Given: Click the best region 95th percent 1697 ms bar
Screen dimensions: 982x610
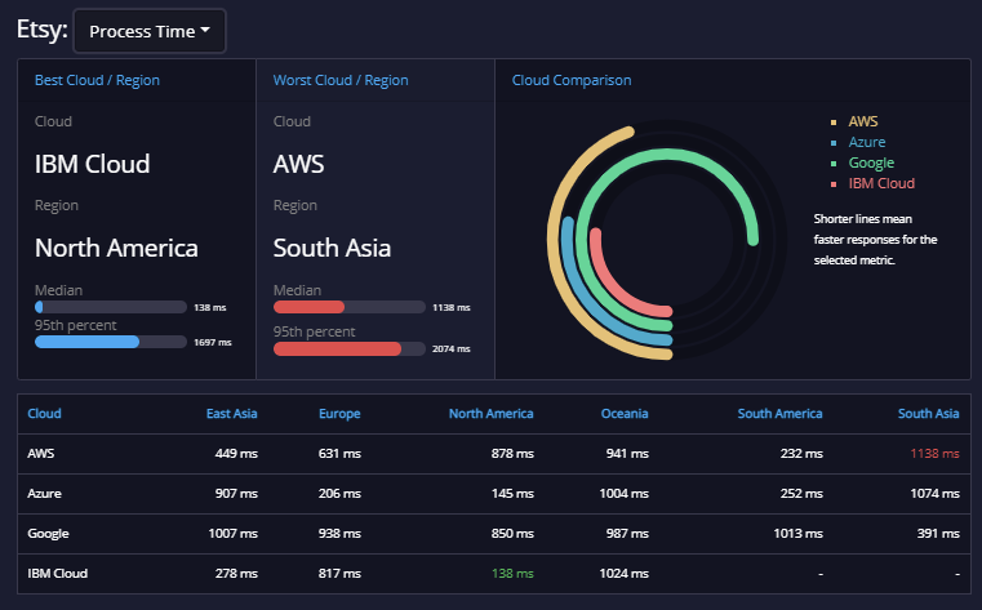Looking at the screenshot, I should [111, 342].
